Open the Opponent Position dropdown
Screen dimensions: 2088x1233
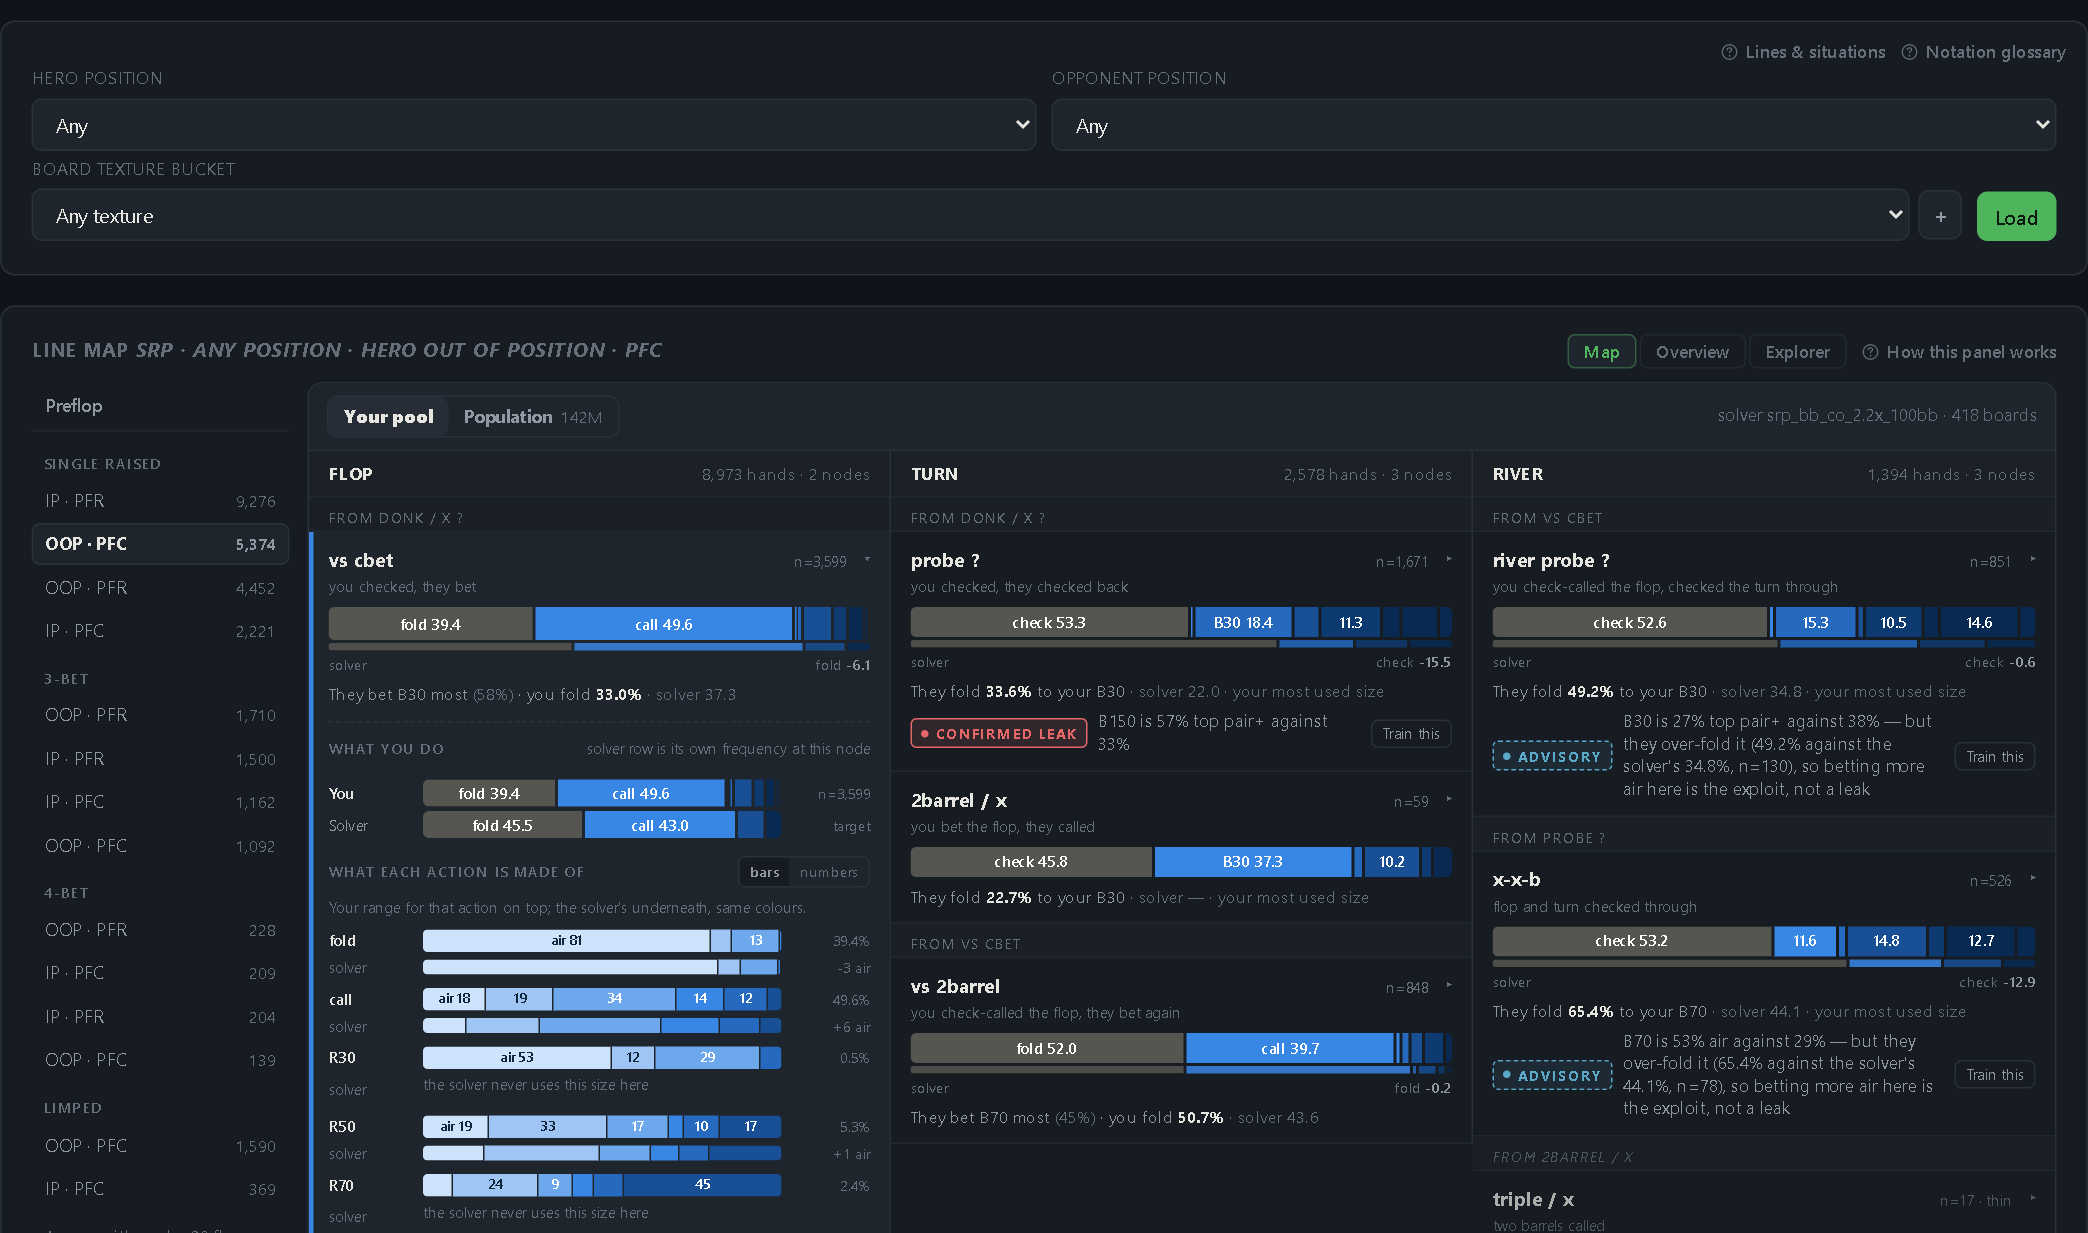[1553, 125]
